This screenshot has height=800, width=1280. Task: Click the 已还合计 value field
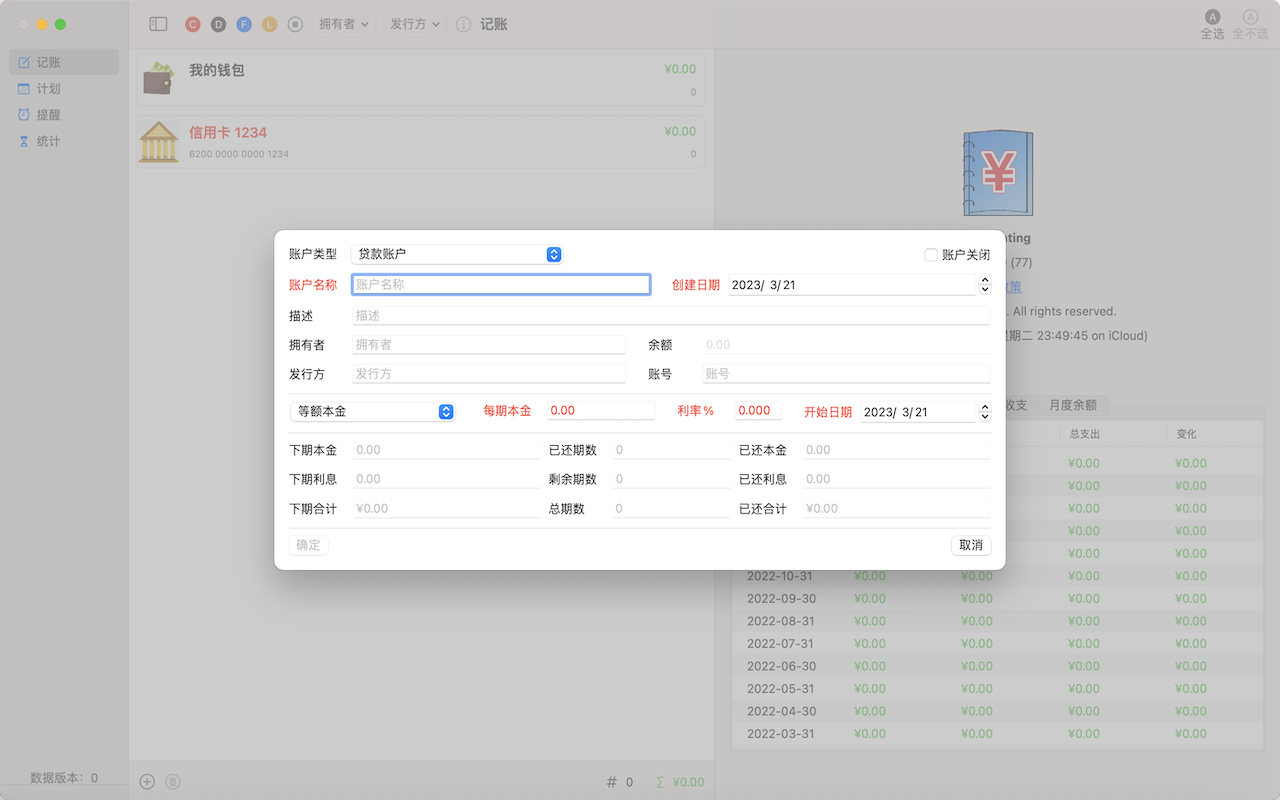click(x=896, y=509)
